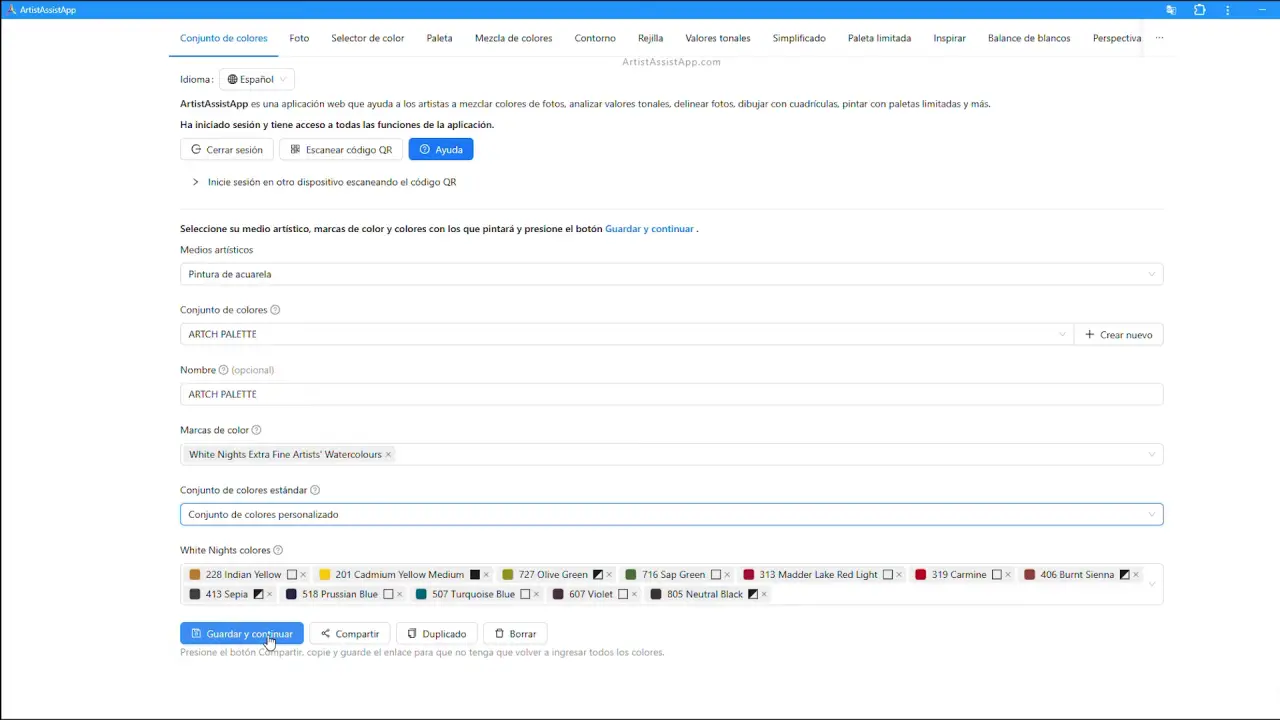
Task: Open the three-dot menu in the title bar
Action: [x=1228, y=10]
